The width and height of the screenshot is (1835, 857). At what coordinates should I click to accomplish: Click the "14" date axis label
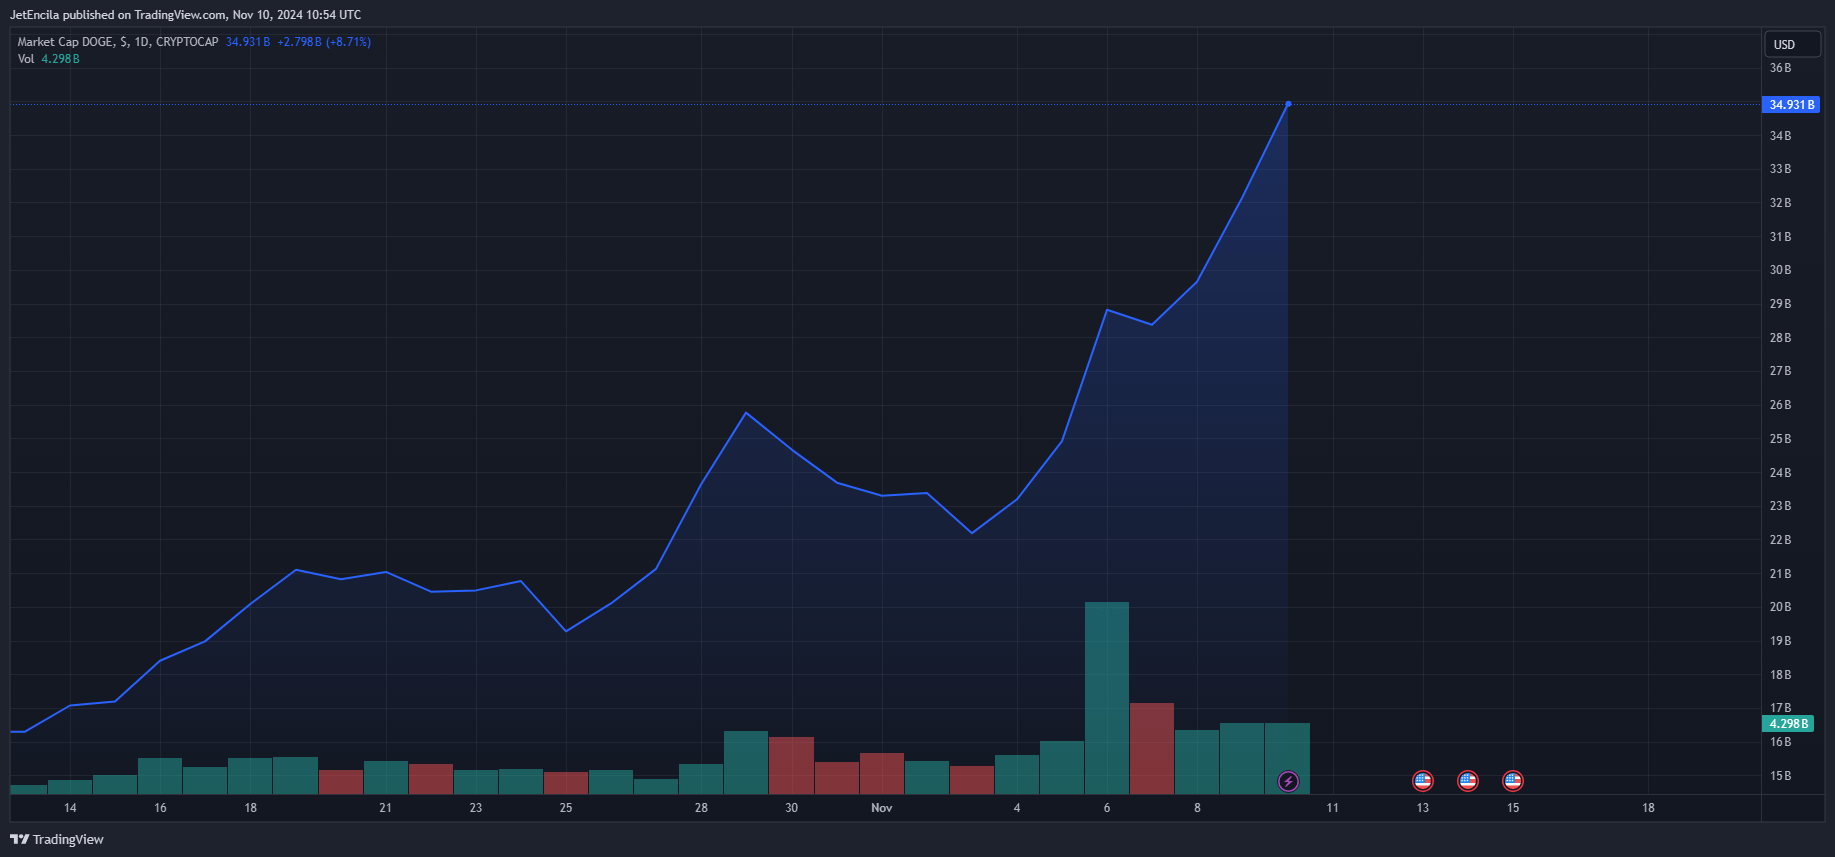70,808
